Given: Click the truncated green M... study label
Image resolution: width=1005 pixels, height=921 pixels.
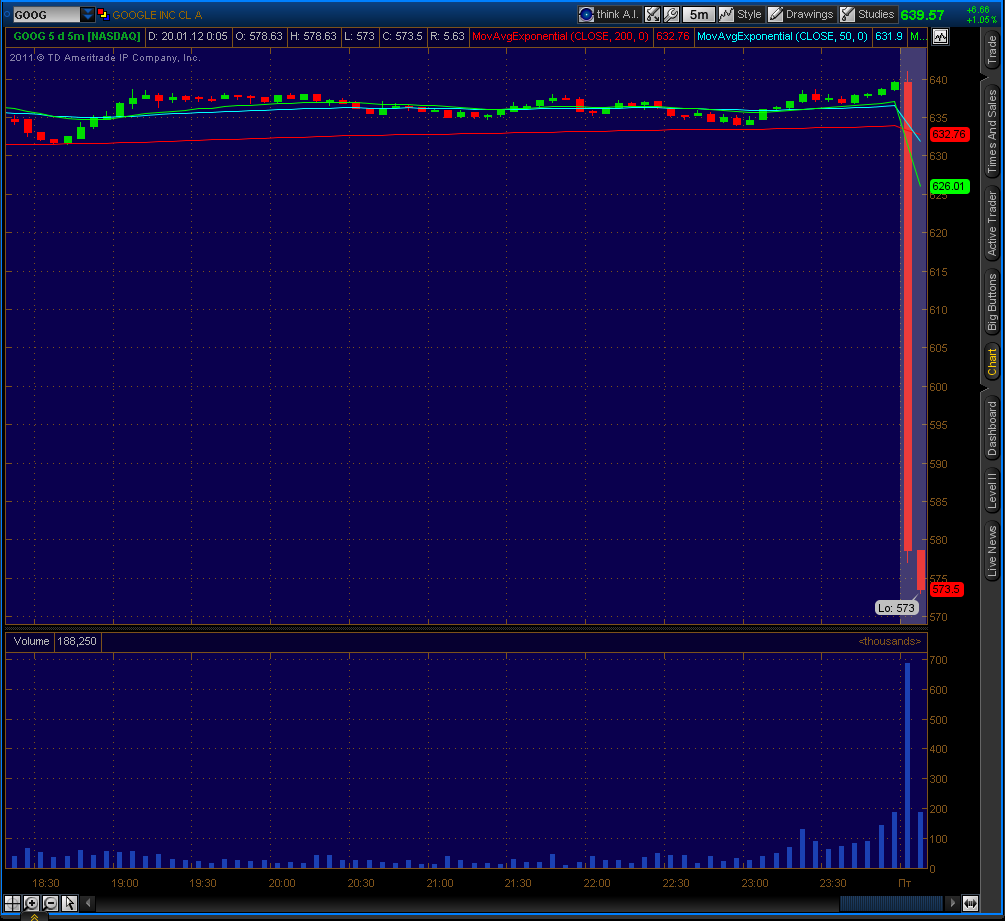Looking at the screenshot, I should tap(918, 37).
